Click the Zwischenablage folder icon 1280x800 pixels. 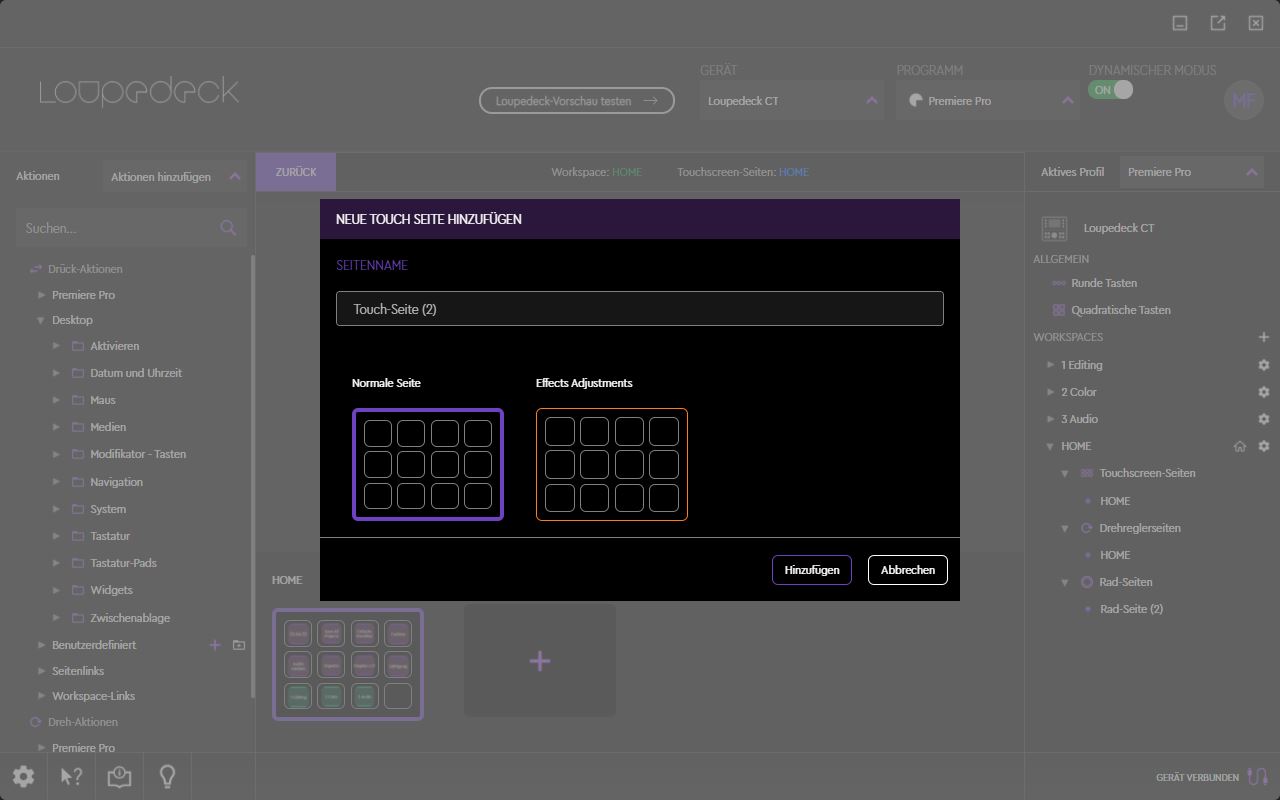[x=78, y=618]
